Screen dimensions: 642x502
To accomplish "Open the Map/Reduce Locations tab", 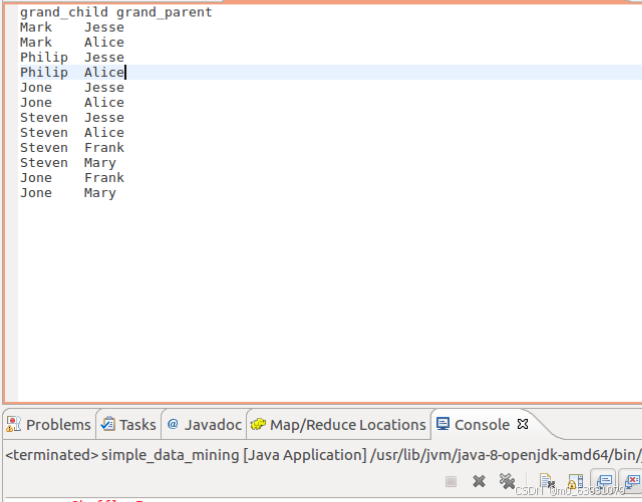I will [338, 425].
